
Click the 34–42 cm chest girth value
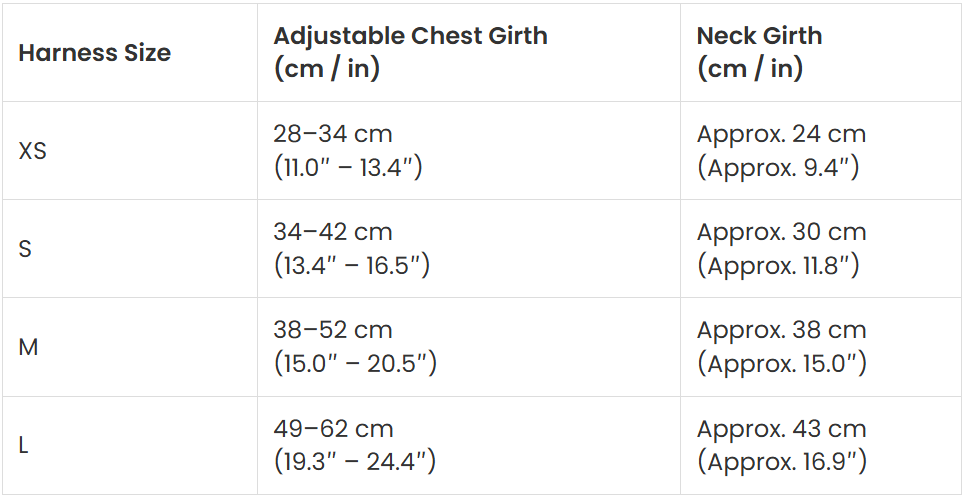(332, 232)
